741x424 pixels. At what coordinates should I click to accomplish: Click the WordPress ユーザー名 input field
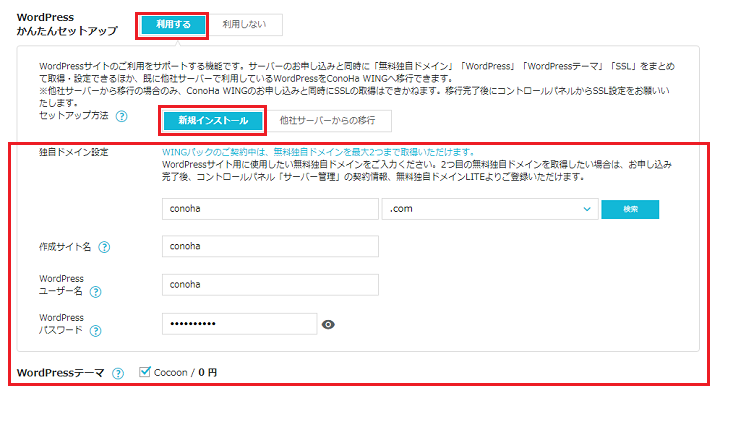coord(270,285)
